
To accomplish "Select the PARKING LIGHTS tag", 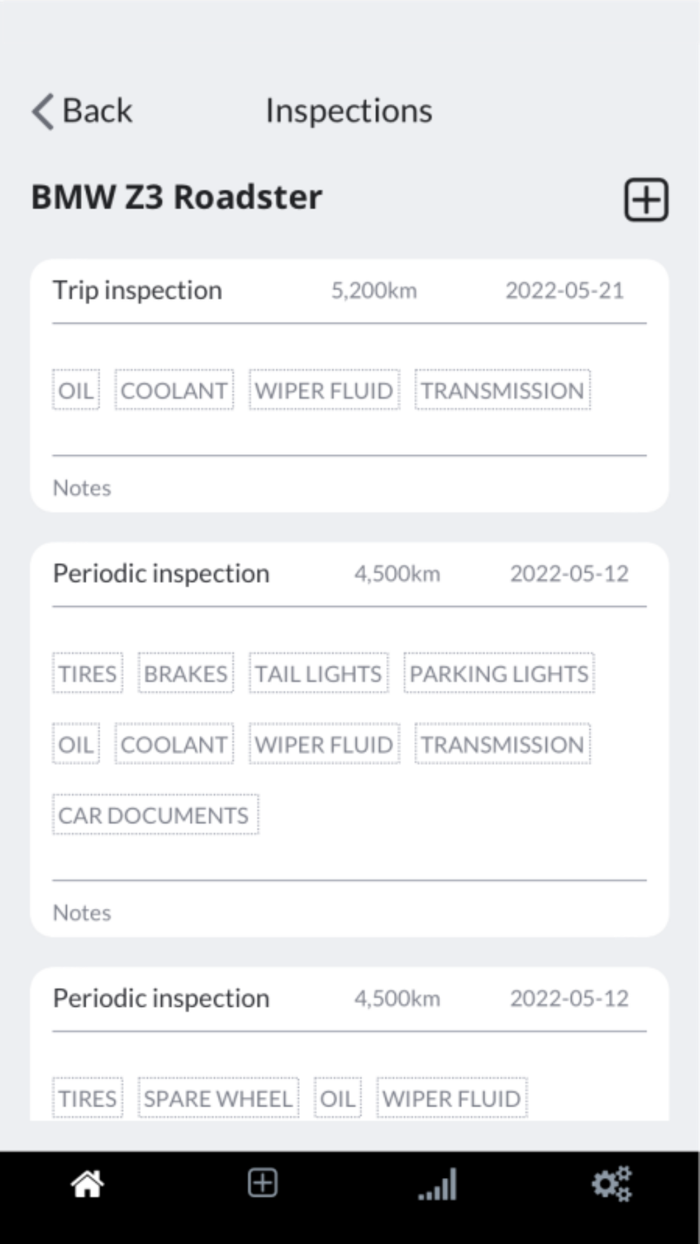I will tap(498, 673).
